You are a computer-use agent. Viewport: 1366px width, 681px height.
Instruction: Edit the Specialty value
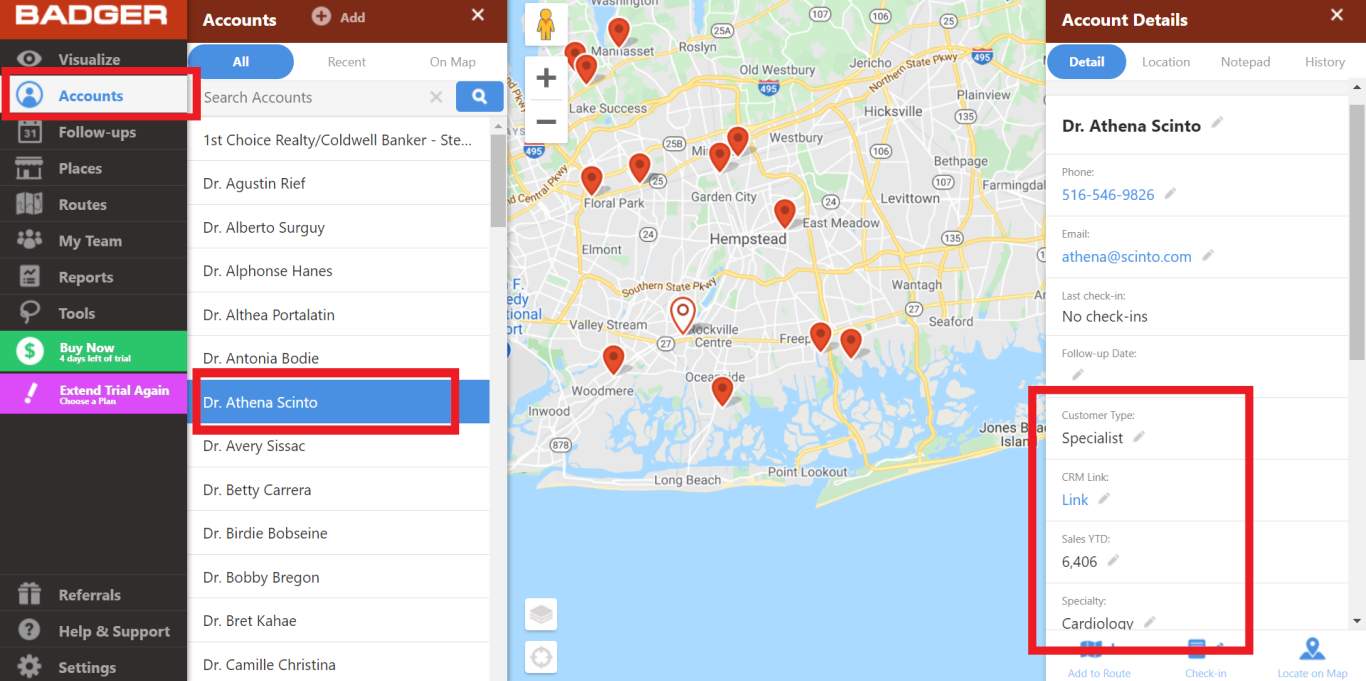1150,622
